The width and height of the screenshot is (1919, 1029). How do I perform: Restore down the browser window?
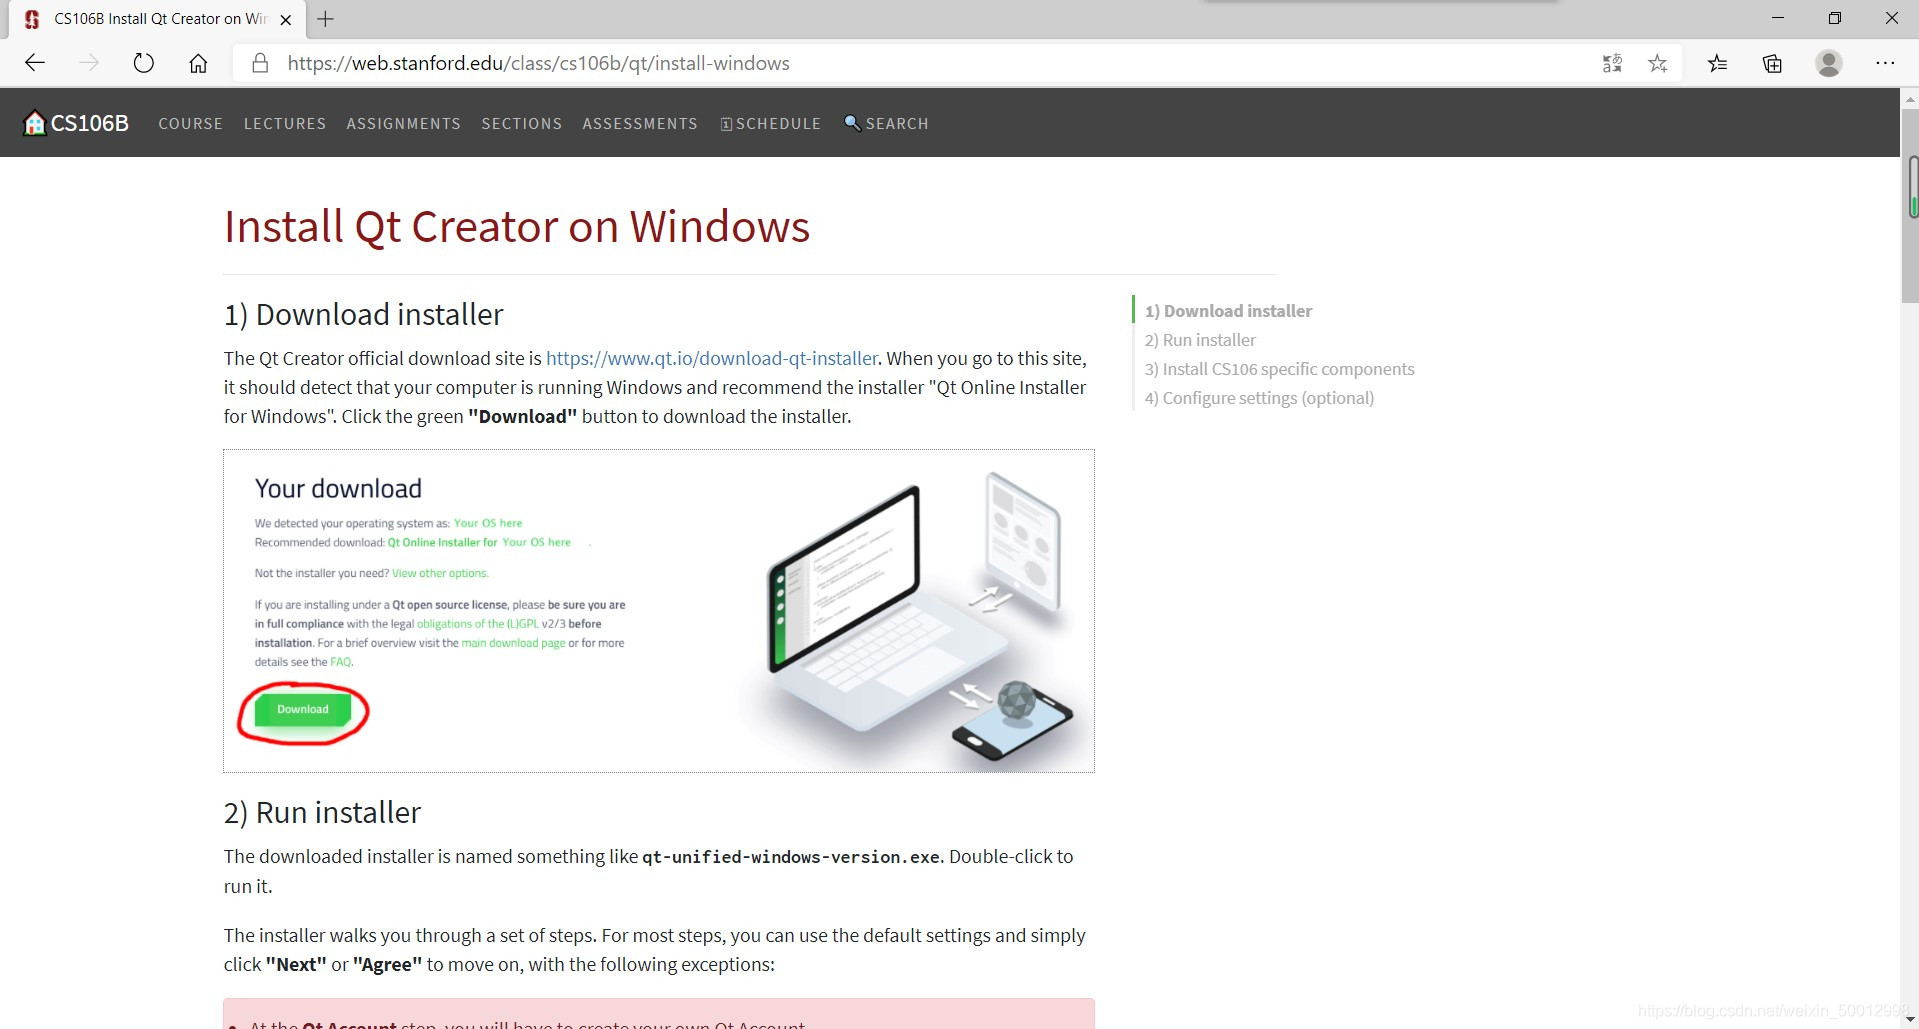[x=1834, y=18]
